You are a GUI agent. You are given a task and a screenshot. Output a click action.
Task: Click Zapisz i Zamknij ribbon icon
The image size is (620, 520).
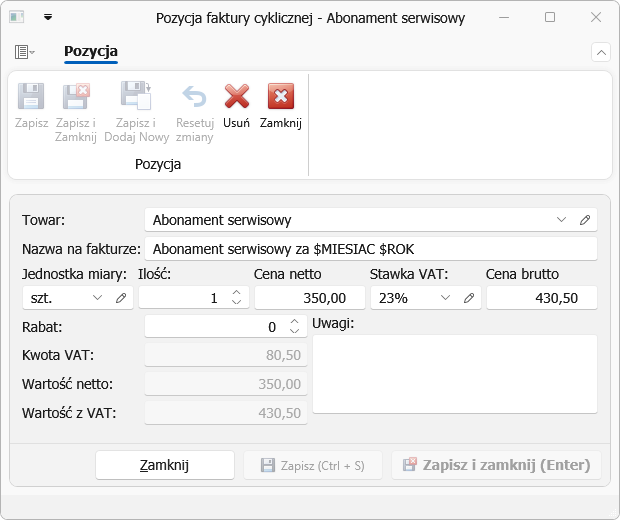point(76,96)
